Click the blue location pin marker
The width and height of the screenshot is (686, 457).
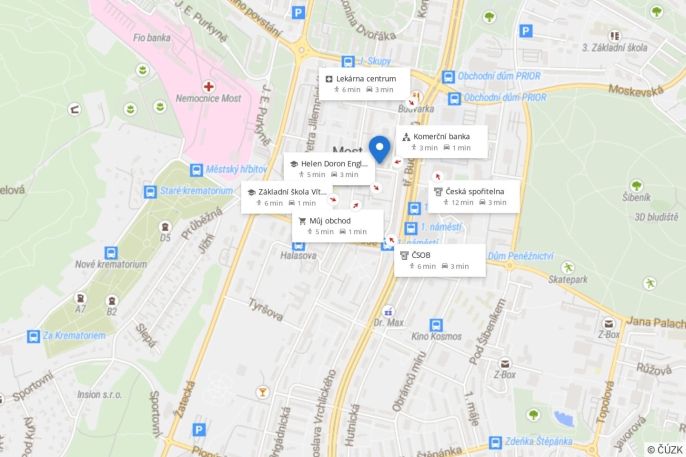point(379,150)
